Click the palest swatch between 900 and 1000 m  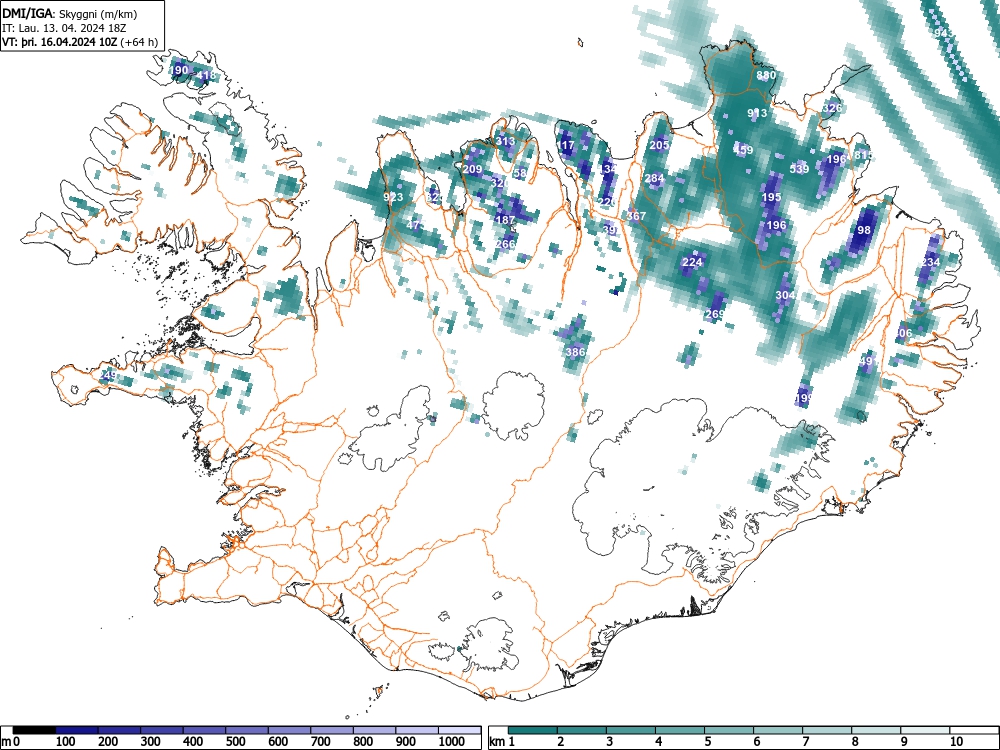(417, 730)
